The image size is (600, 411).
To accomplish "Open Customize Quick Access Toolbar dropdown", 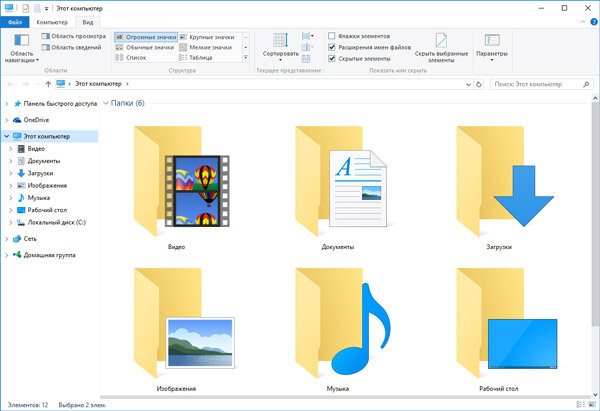I will (46, 8).
